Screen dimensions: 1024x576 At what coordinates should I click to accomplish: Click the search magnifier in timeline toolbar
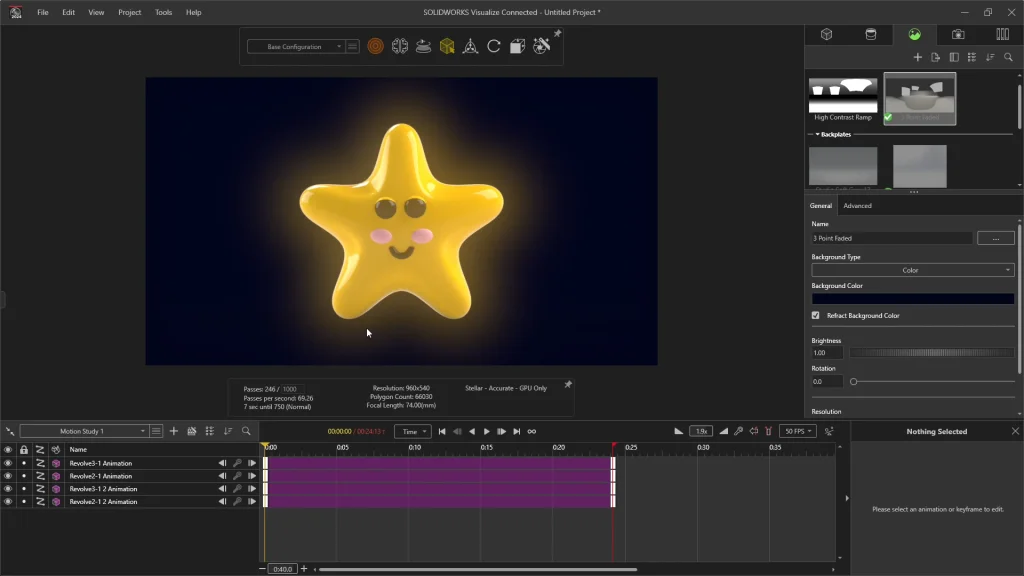coord(246,431)
